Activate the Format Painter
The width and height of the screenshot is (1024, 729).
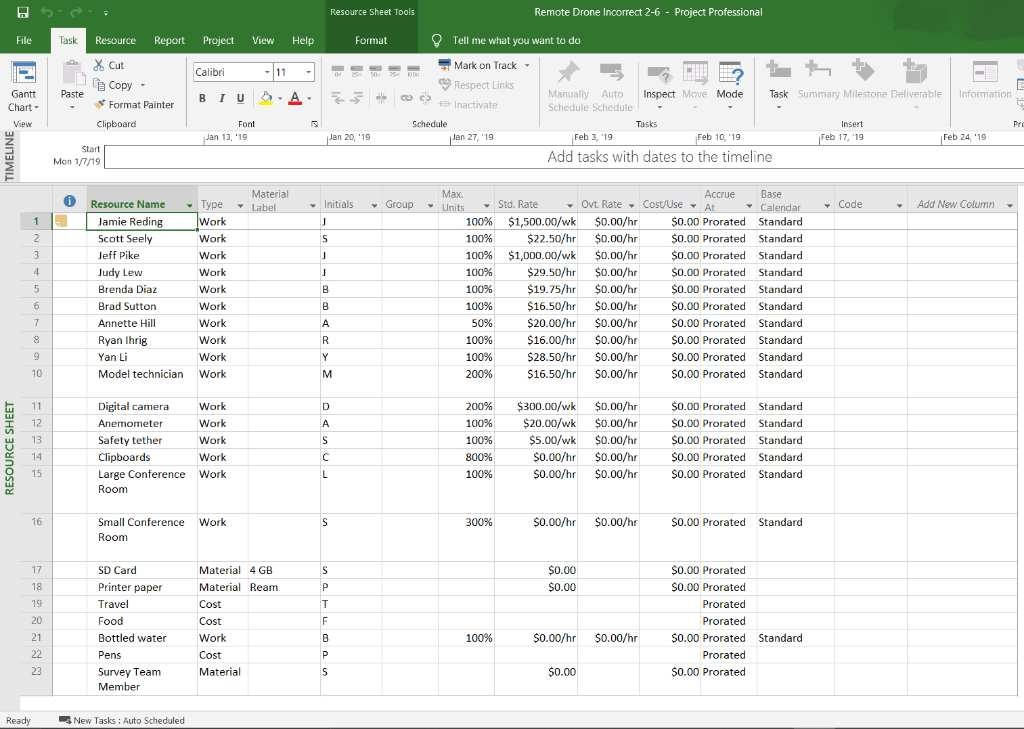click(x=135, y=104)
